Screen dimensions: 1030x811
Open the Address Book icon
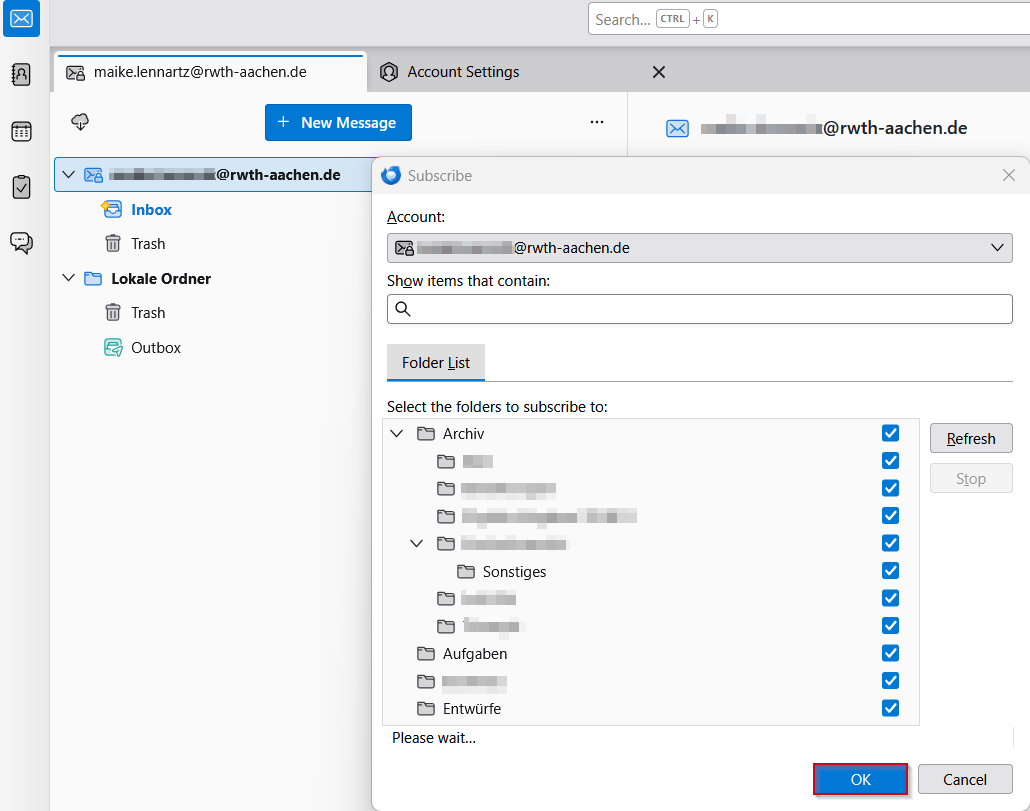coord(22,74)
